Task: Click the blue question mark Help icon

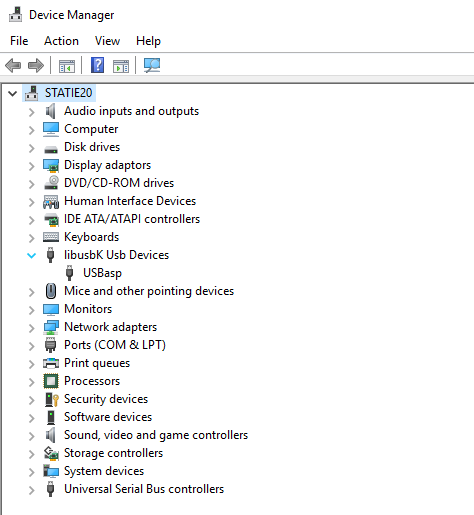Action: (x=98, y=65)
